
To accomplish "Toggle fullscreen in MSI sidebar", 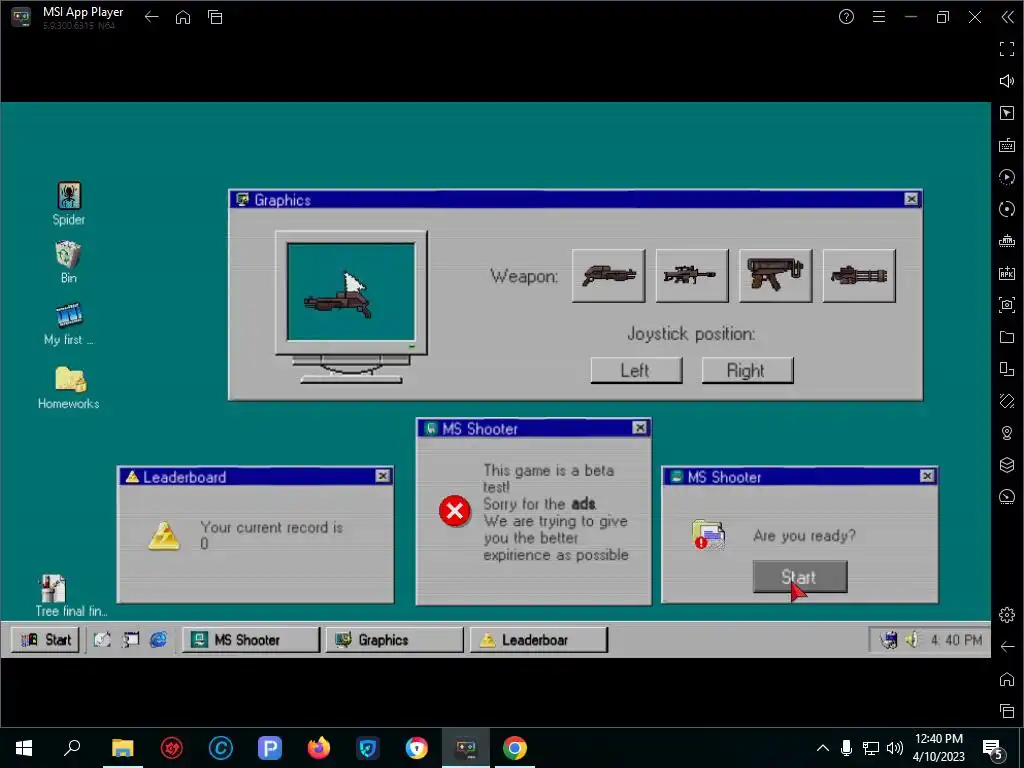I will pyautogui.click(x=1007, y=49).
